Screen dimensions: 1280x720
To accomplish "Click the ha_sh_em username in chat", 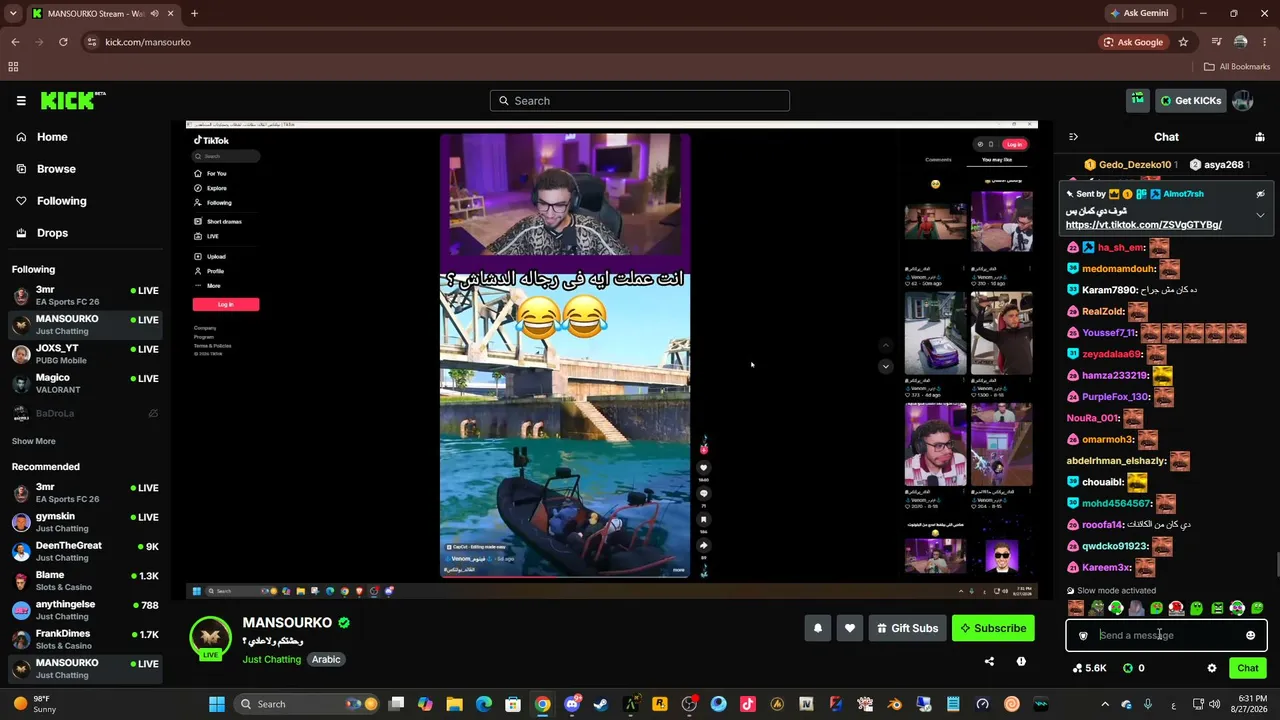I will [1120, 248].
